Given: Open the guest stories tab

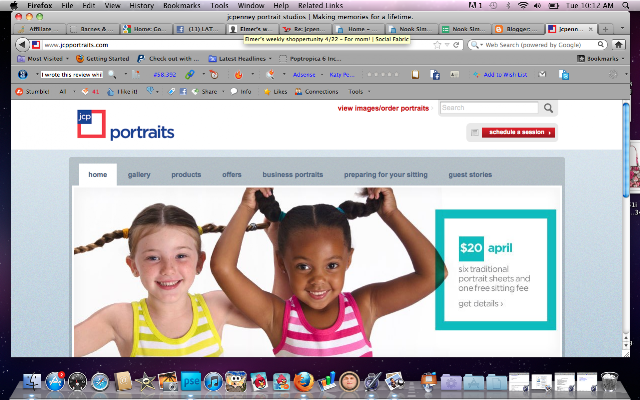Looking at the screenshot, I should coord(470,175).
